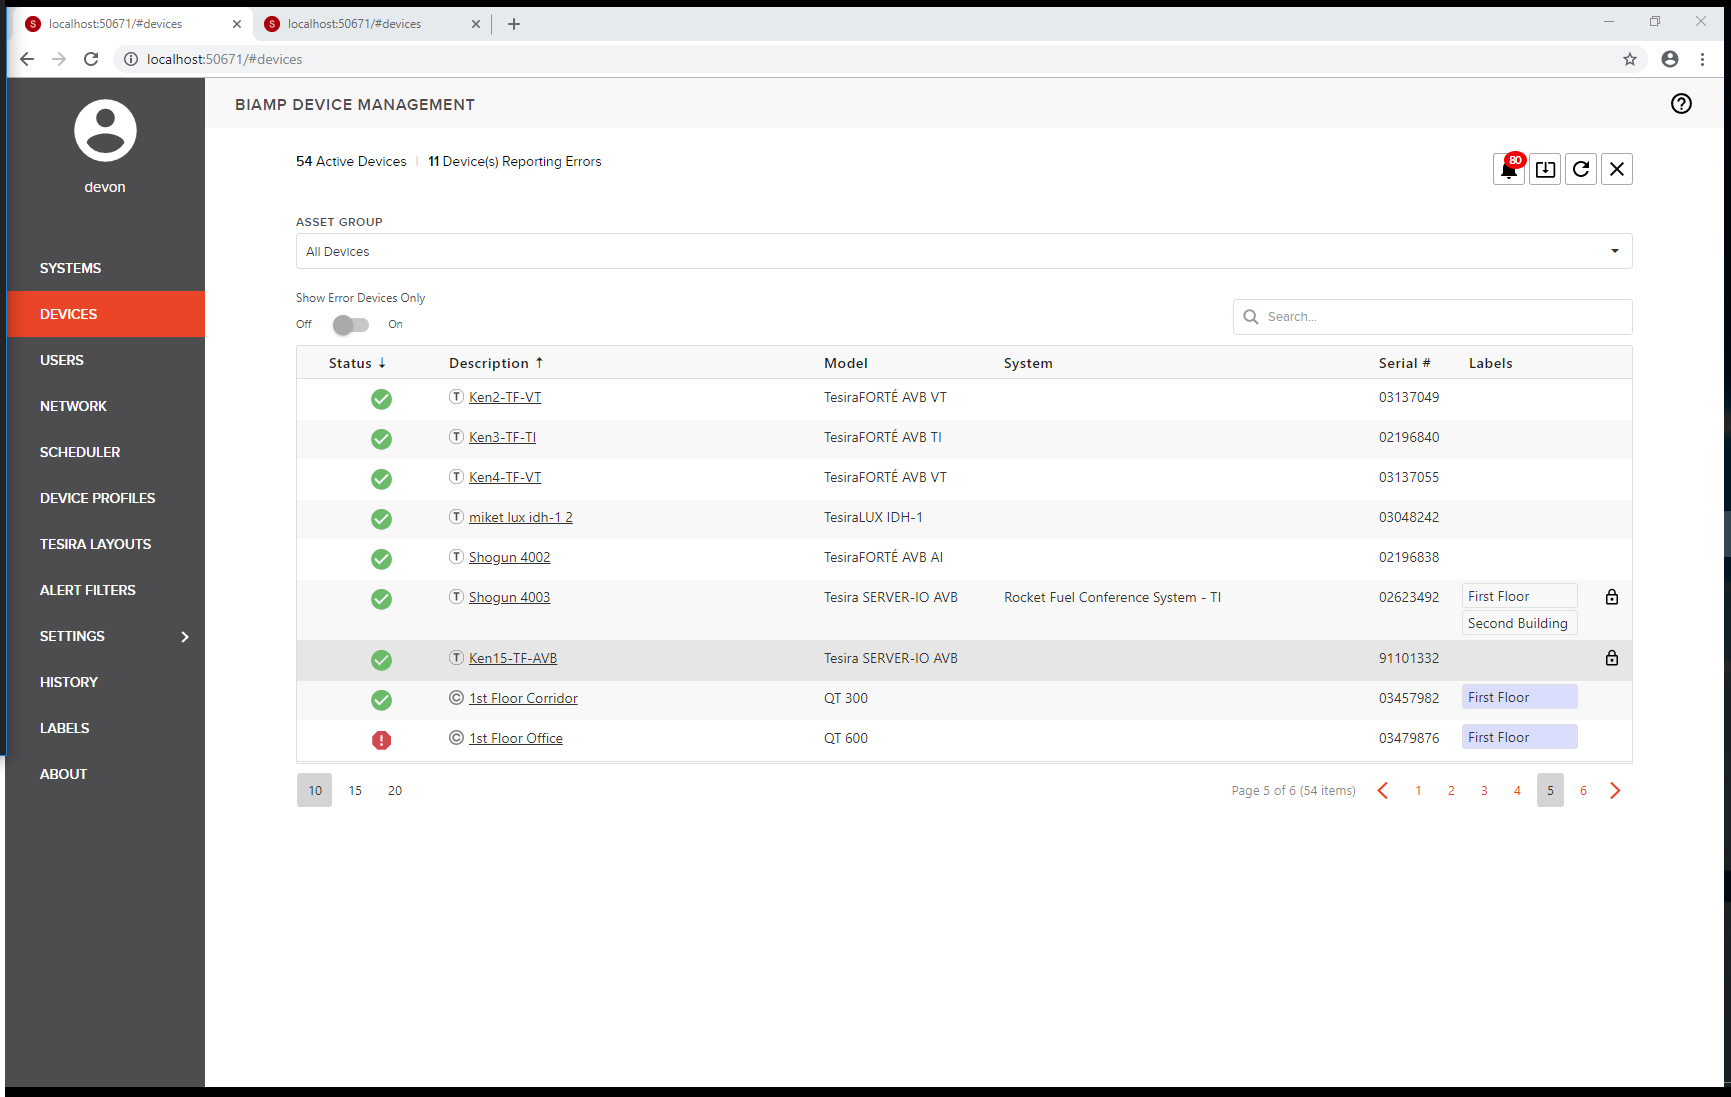Open the help question mark icon
Image resolution: width=1731 pixels, height=1097 pixels.
point(1682,103)
